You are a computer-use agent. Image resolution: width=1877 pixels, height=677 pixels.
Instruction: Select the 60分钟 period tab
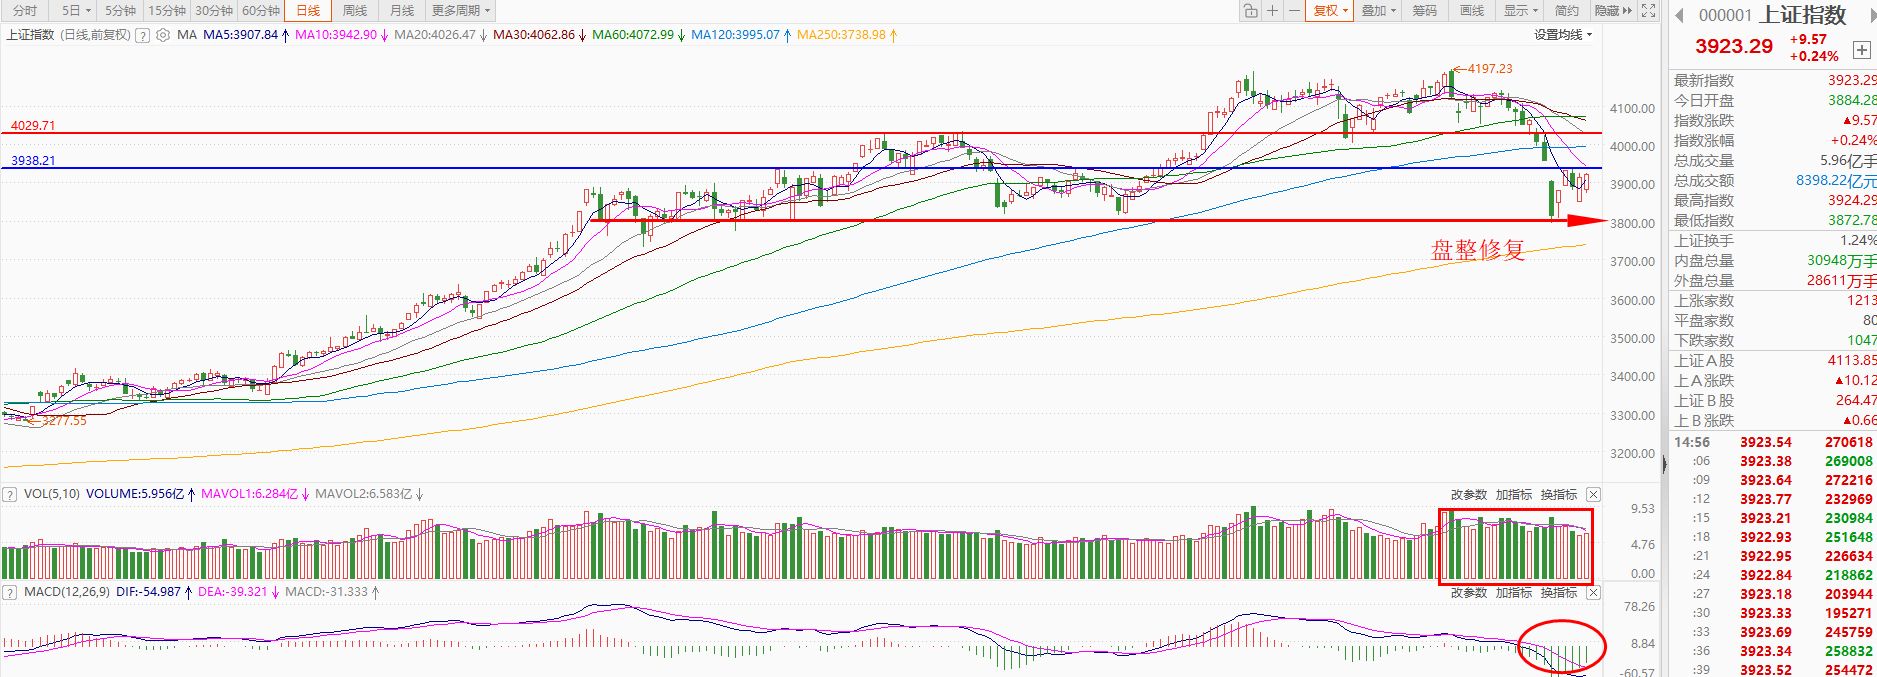pyautogui.click(x=261, y=11)
